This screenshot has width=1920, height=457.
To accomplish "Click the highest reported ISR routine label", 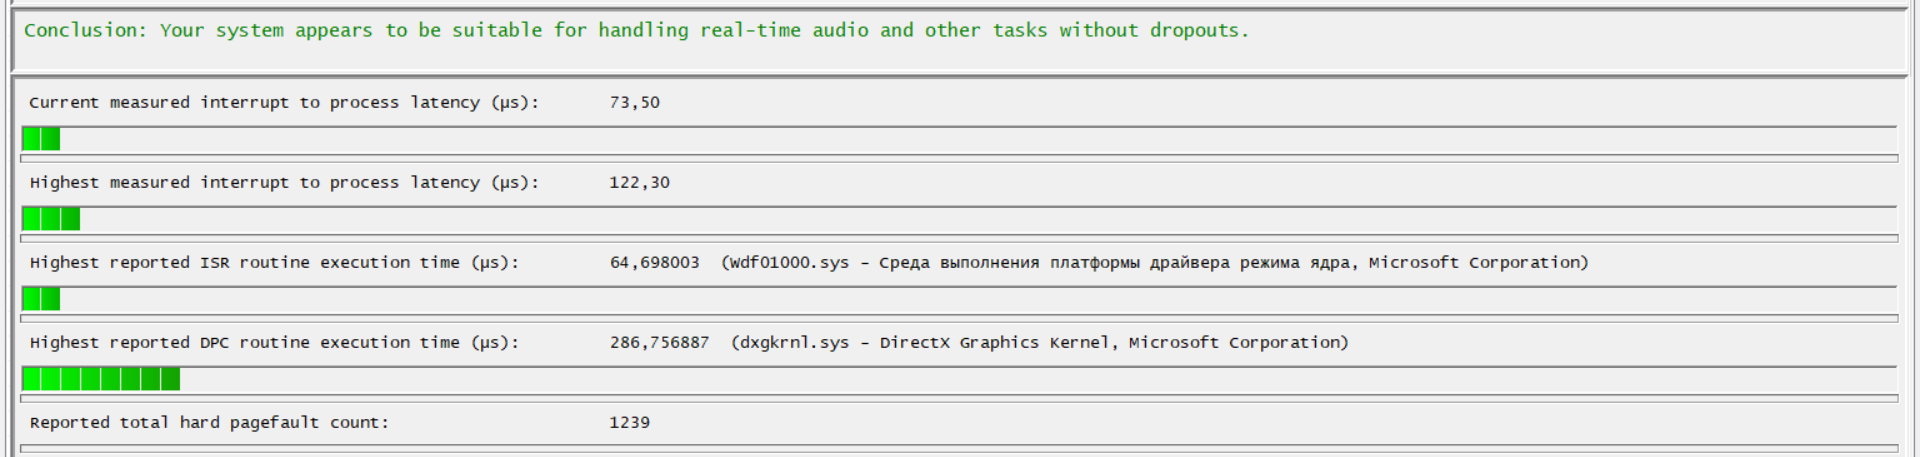I will coord(274,262).
